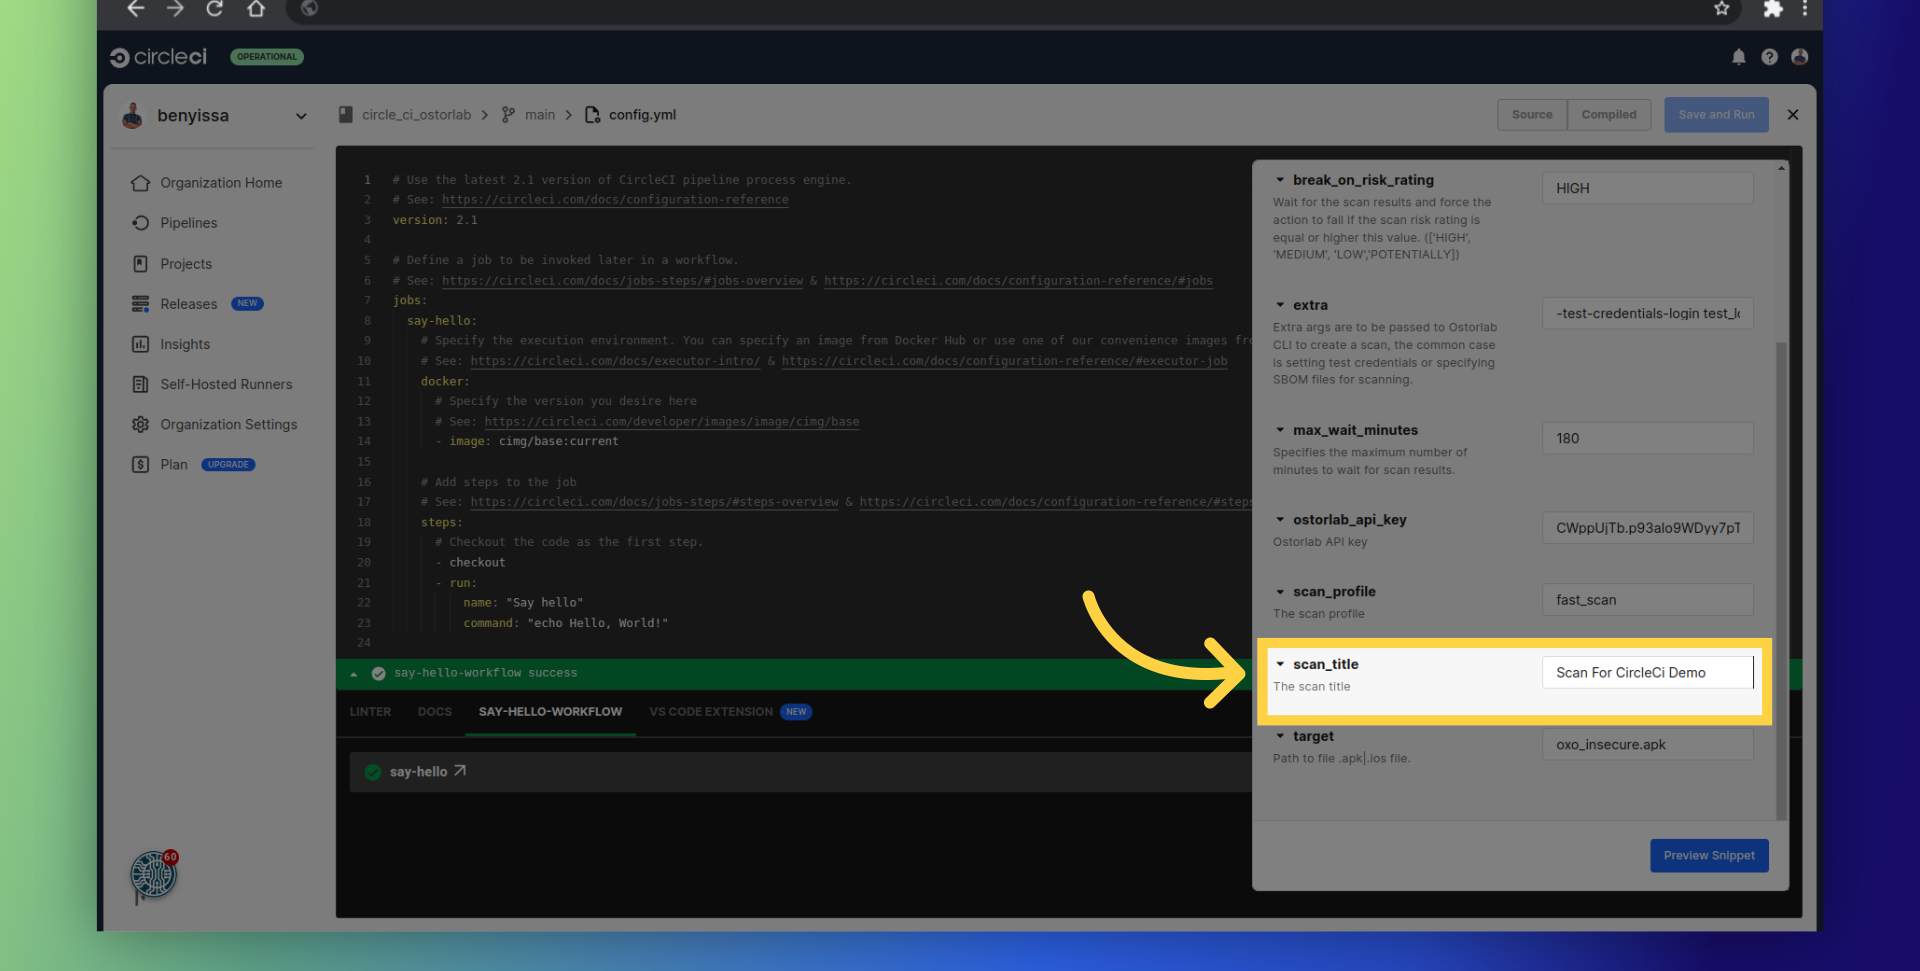
Task: Collapse the break_on_risk_rating parameter
Action: point(1280,180)
